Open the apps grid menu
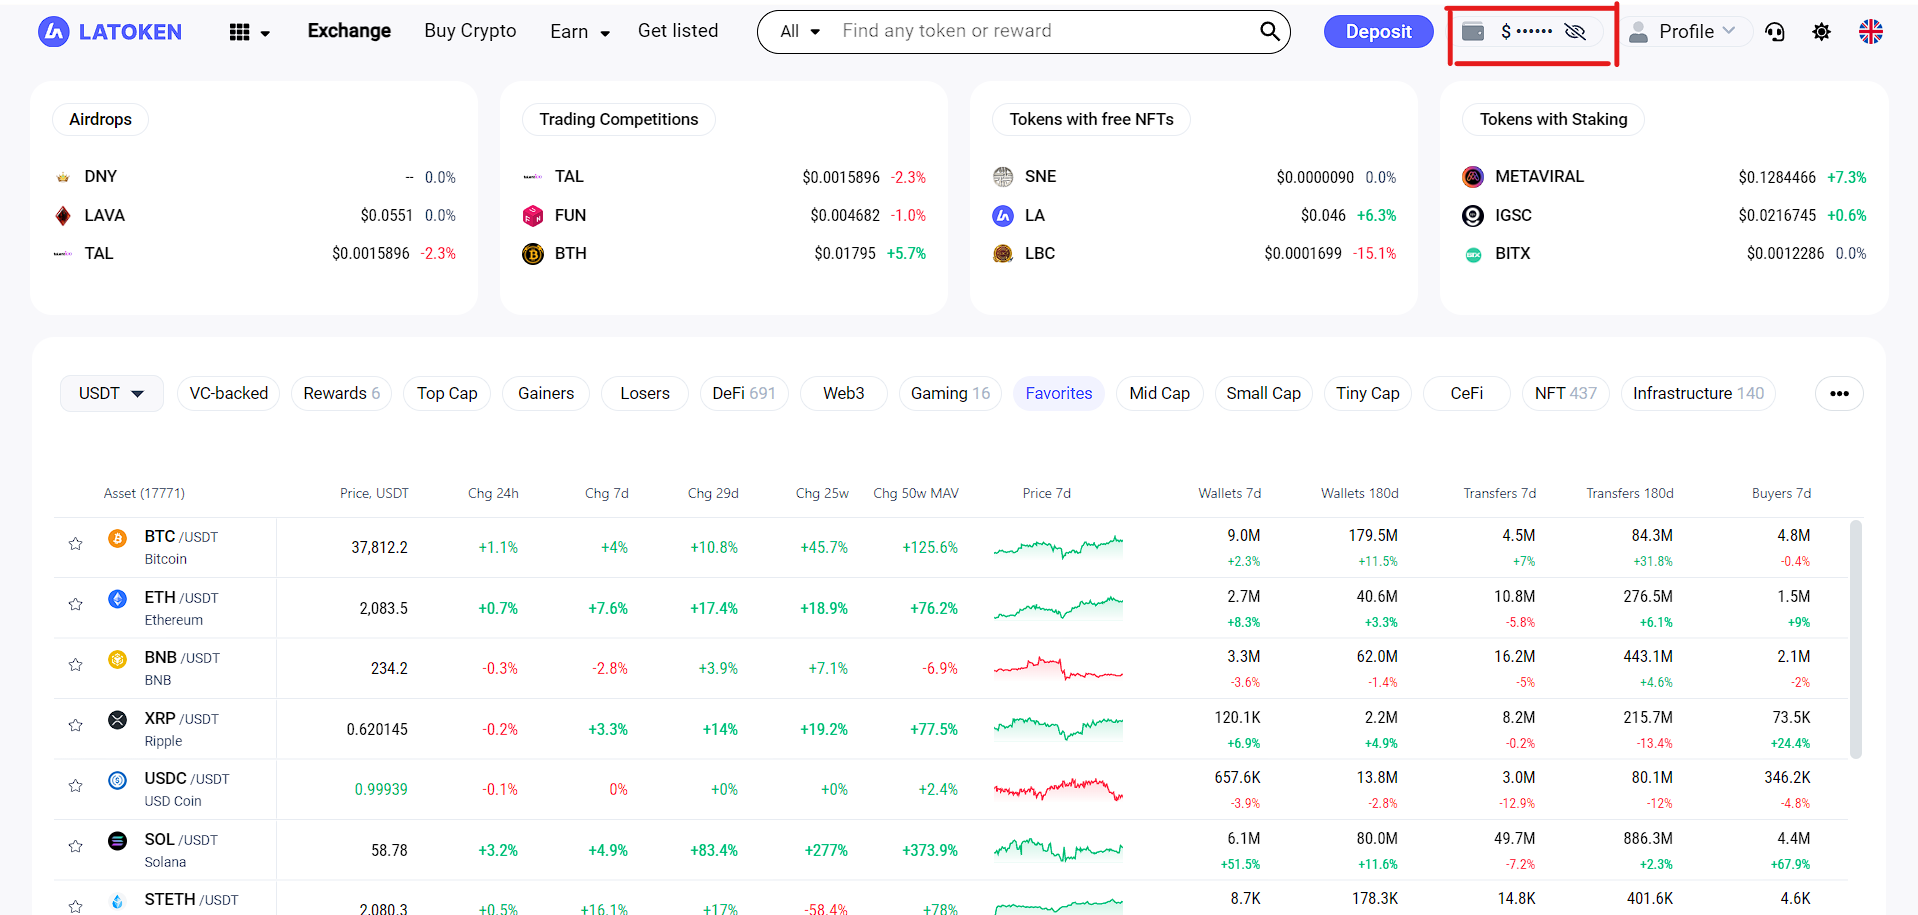 click(x=240, y=32)
